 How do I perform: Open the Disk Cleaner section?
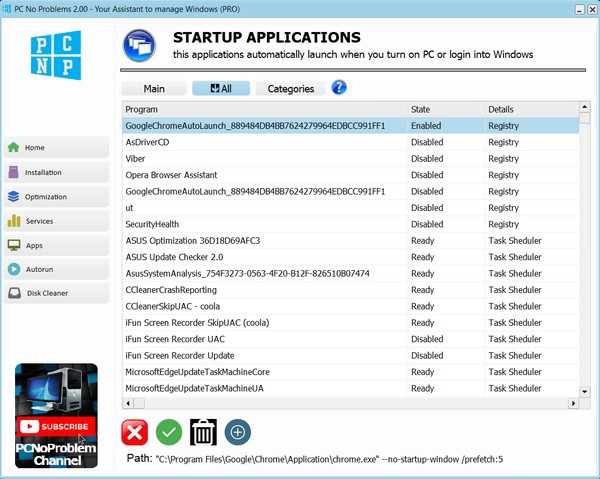click(56, 293)
